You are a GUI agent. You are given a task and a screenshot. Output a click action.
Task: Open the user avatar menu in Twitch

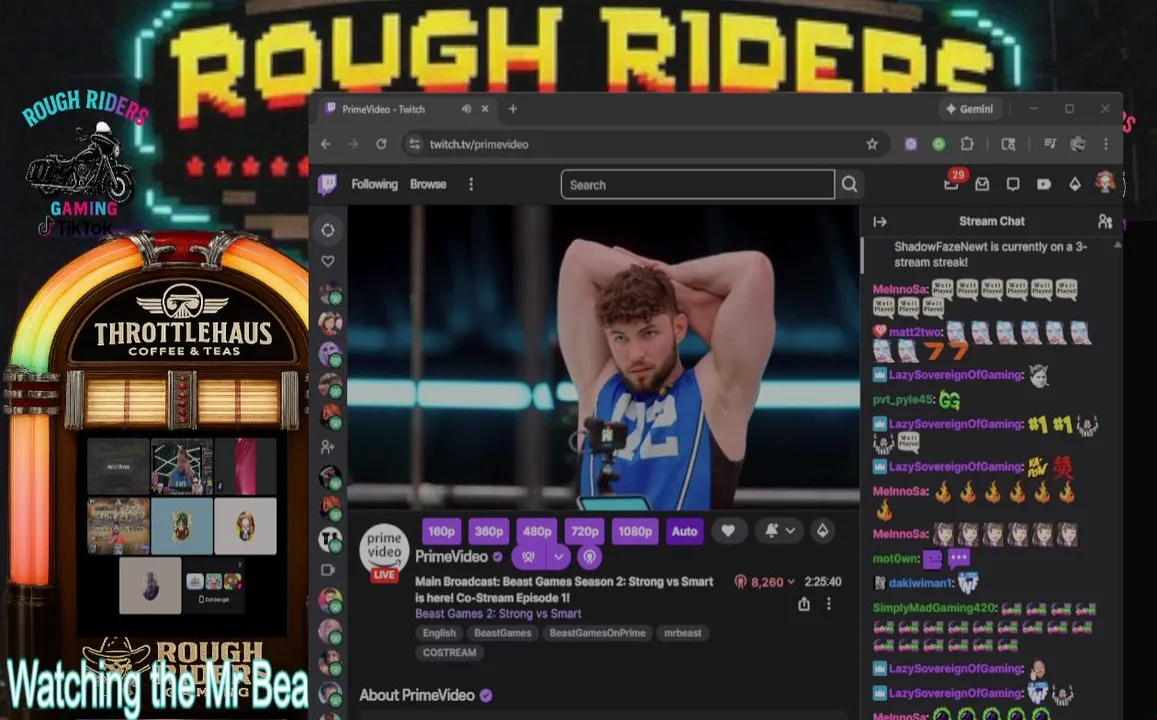point(1105,182)
